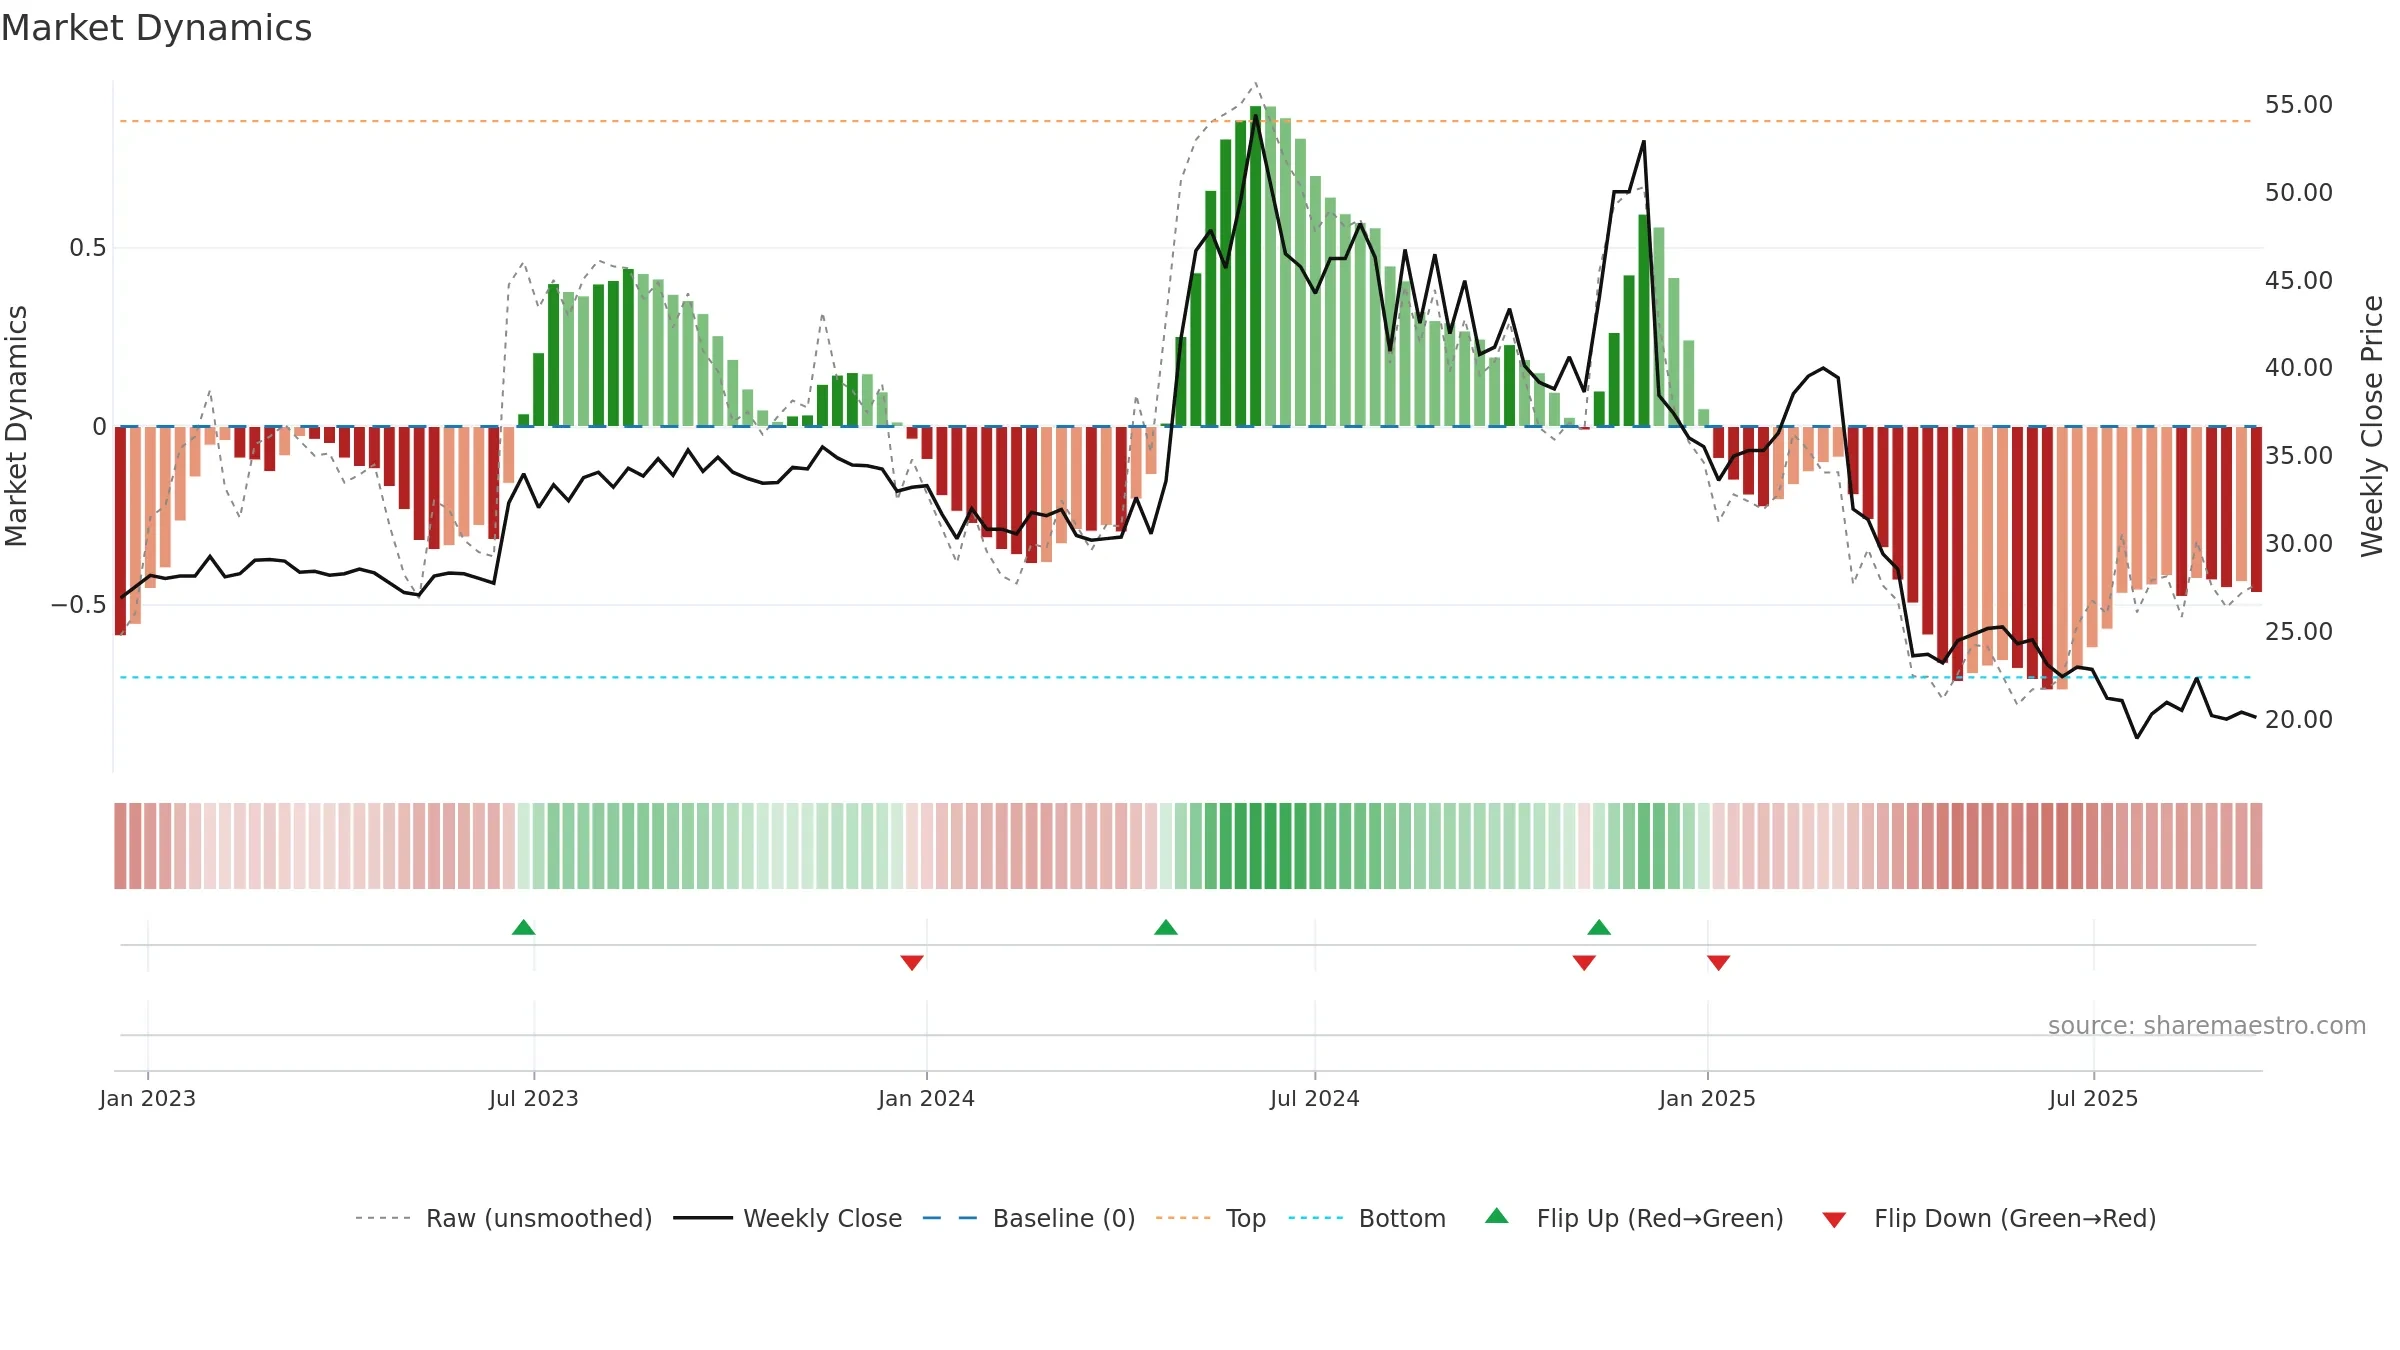This screenshot has height=1350, width=2400.
Task: Toggle Flip Down (Green→Red) legend entry
Action: click(x=1989, y=1218)
